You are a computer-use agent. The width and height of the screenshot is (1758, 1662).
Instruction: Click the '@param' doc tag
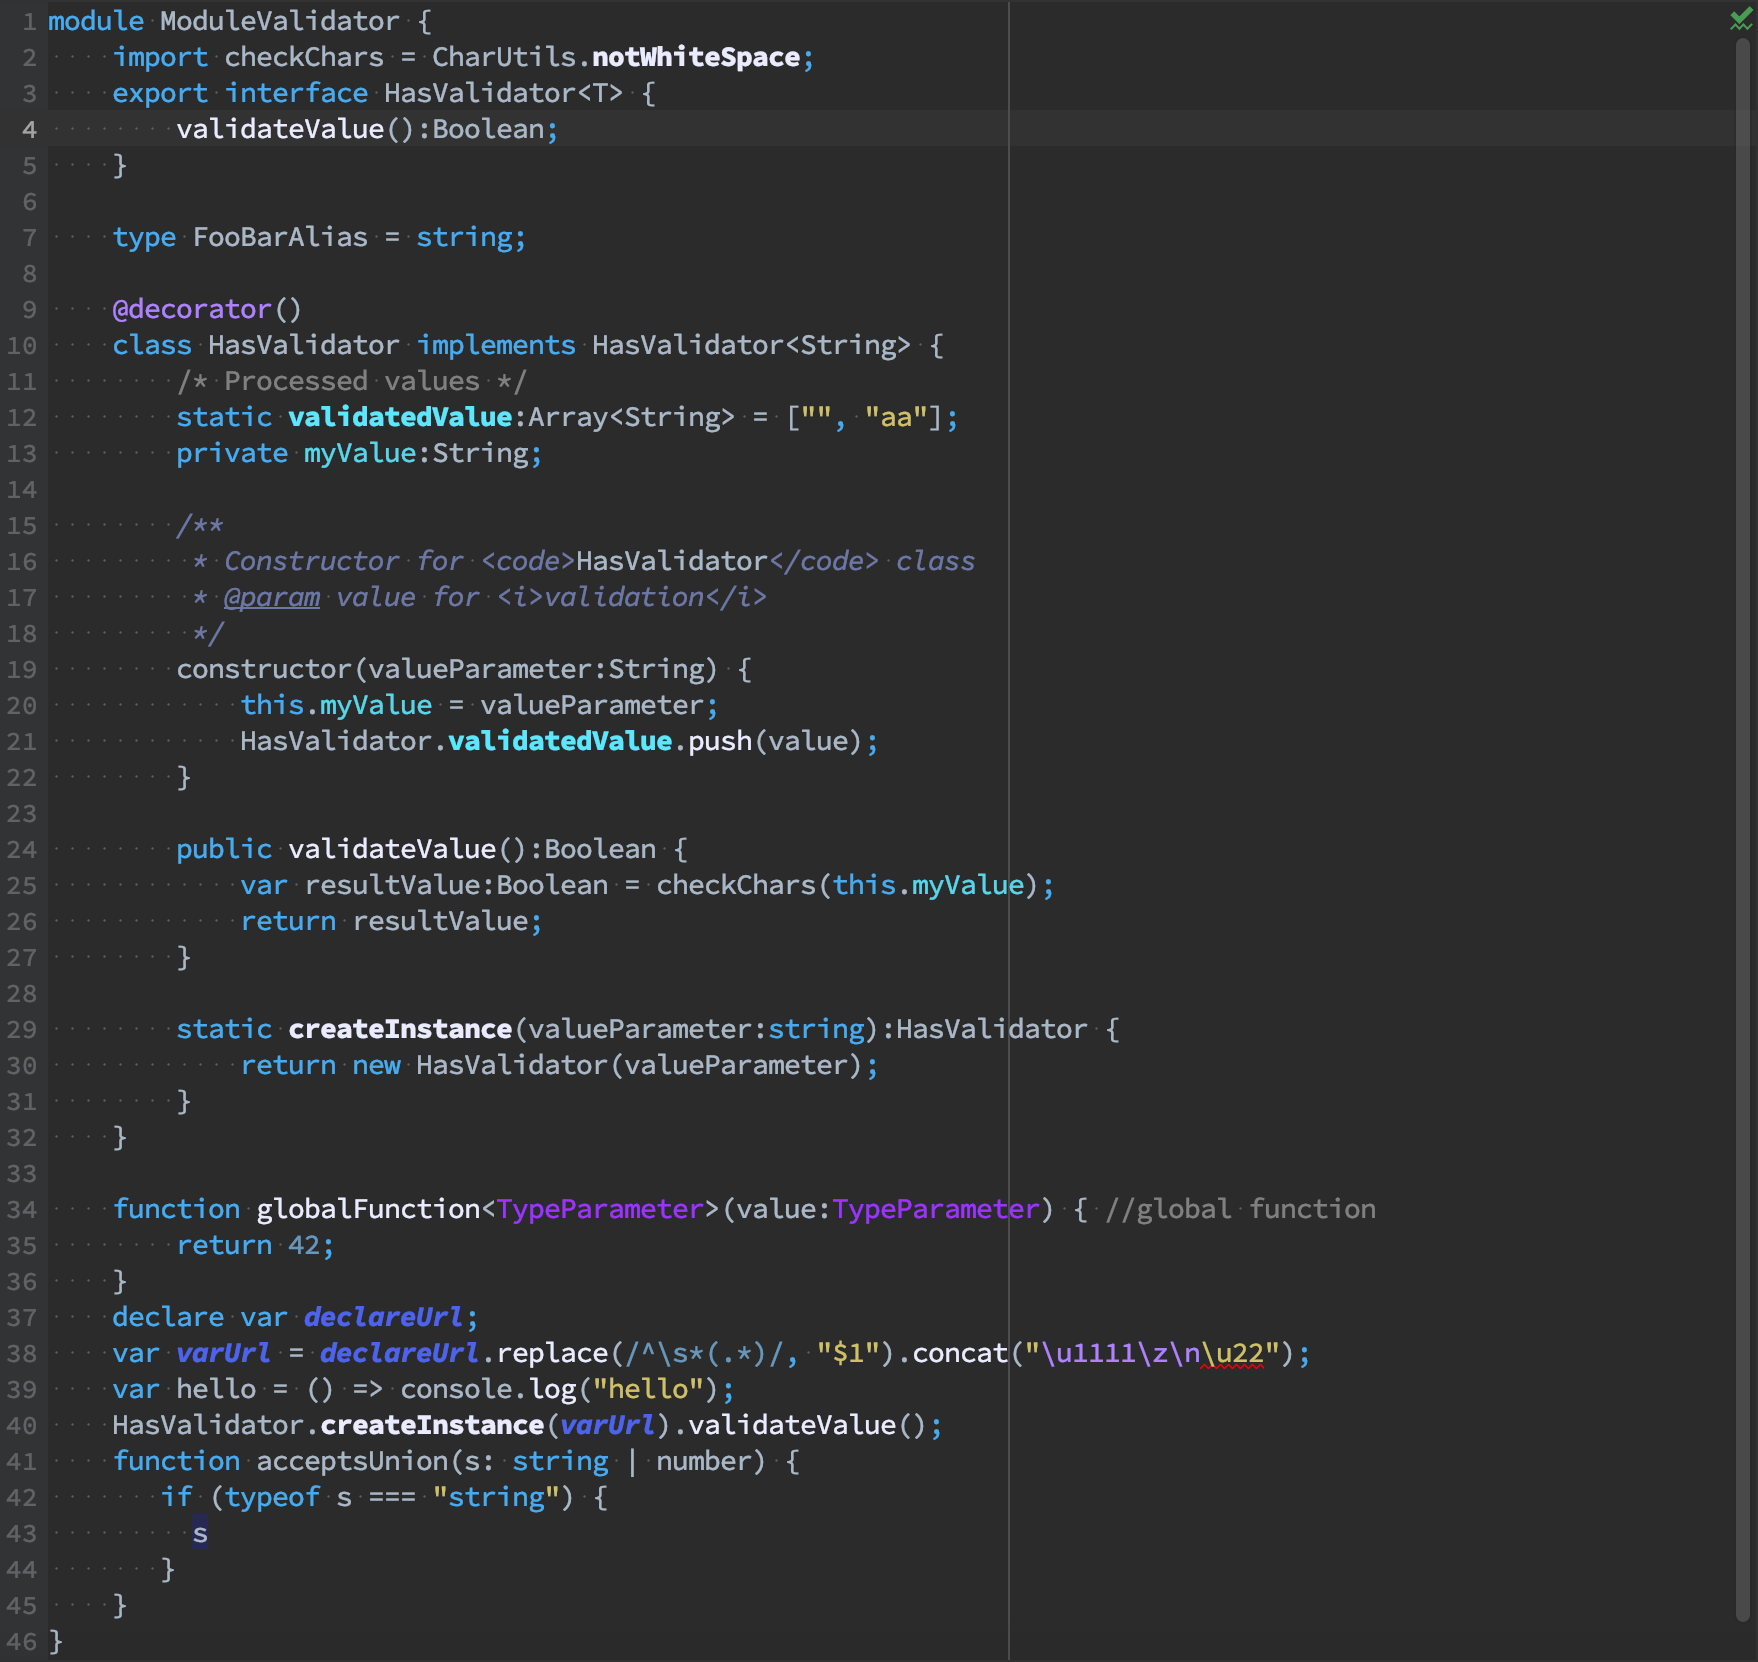pos(272,597)
